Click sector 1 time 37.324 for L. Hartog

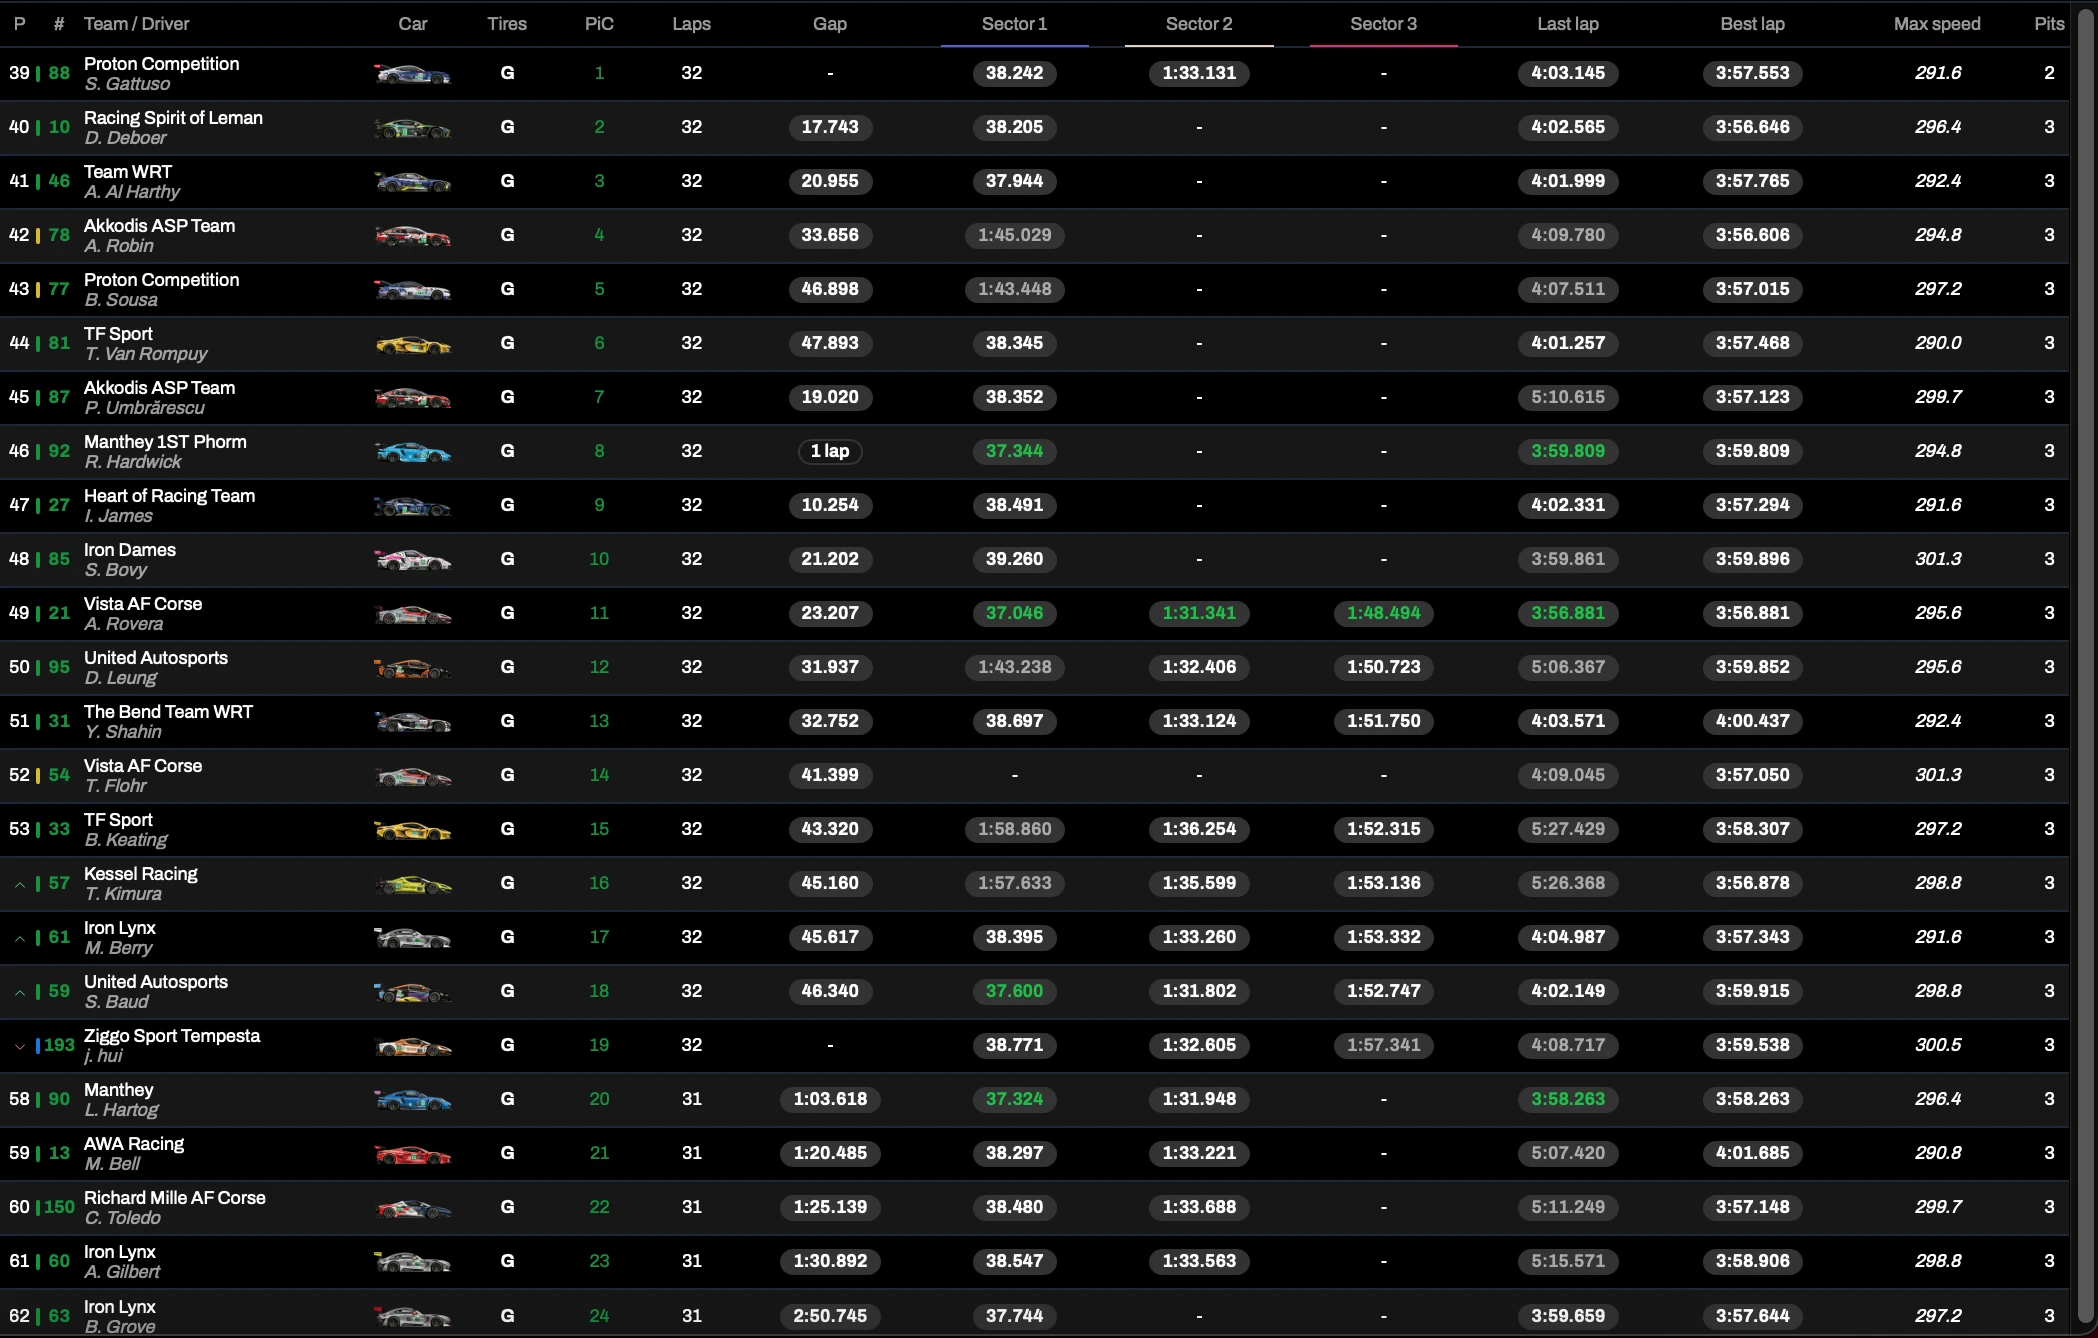1014,1099
